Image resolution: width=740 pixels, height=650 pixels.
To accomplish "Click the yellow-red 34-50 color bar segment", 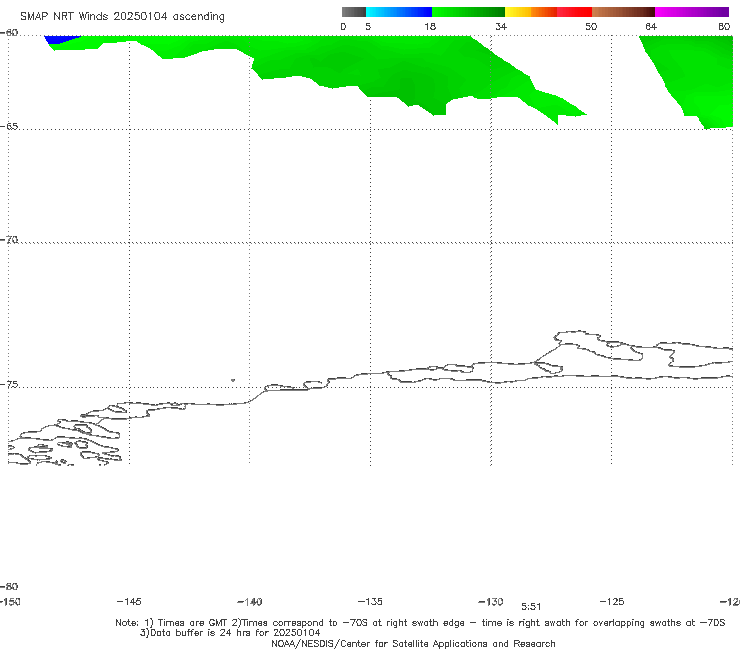I will (548, 12).
